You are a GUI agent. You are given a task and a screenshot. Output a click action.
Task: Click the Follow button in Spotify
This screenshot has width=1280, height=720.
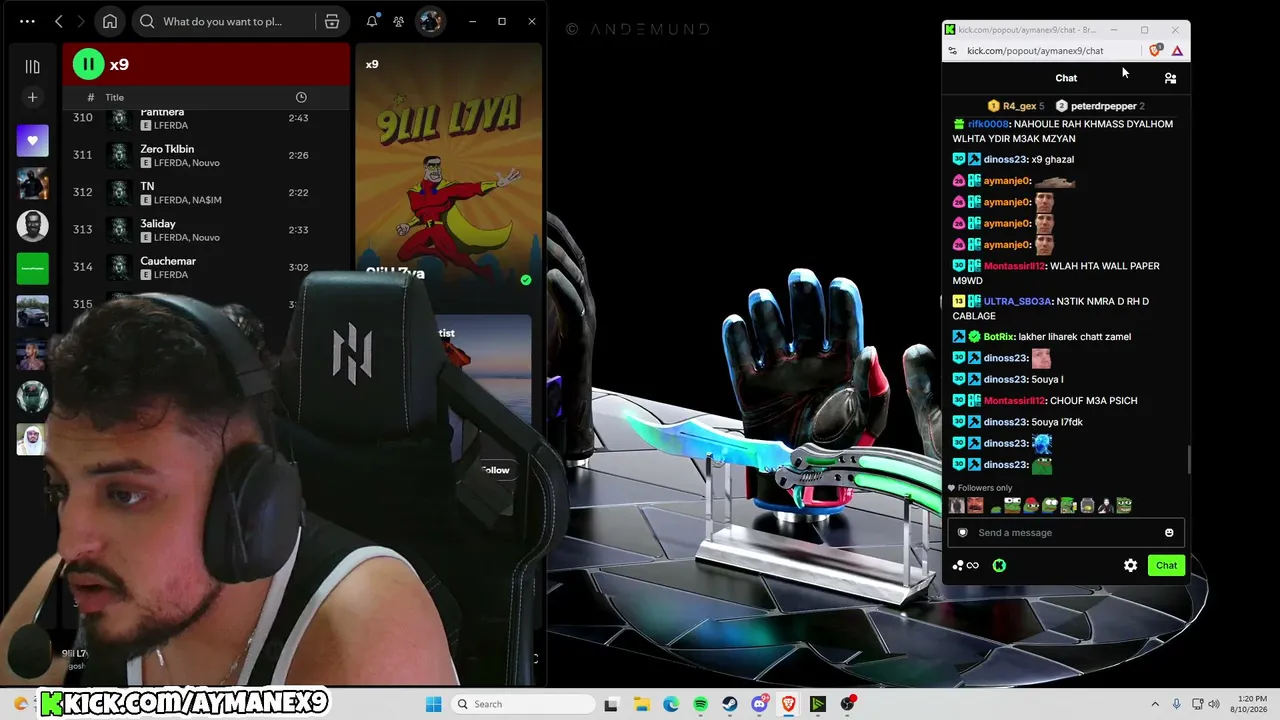click(x=495, y=470)
